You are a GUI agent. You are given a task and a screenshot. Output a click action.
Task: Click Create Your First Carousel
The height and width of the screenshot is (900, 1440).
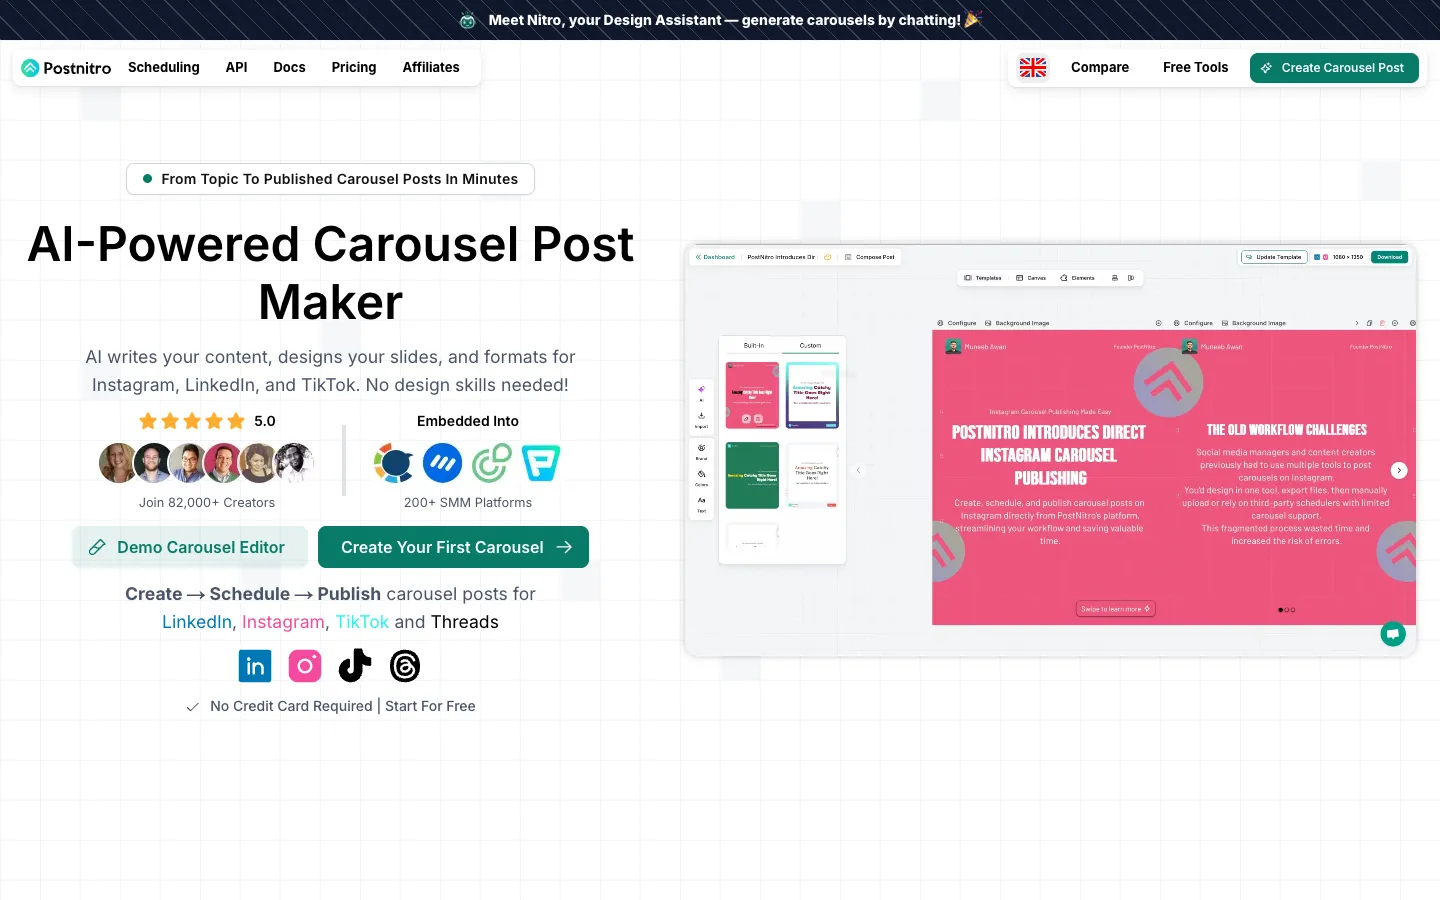pos(453,547)
